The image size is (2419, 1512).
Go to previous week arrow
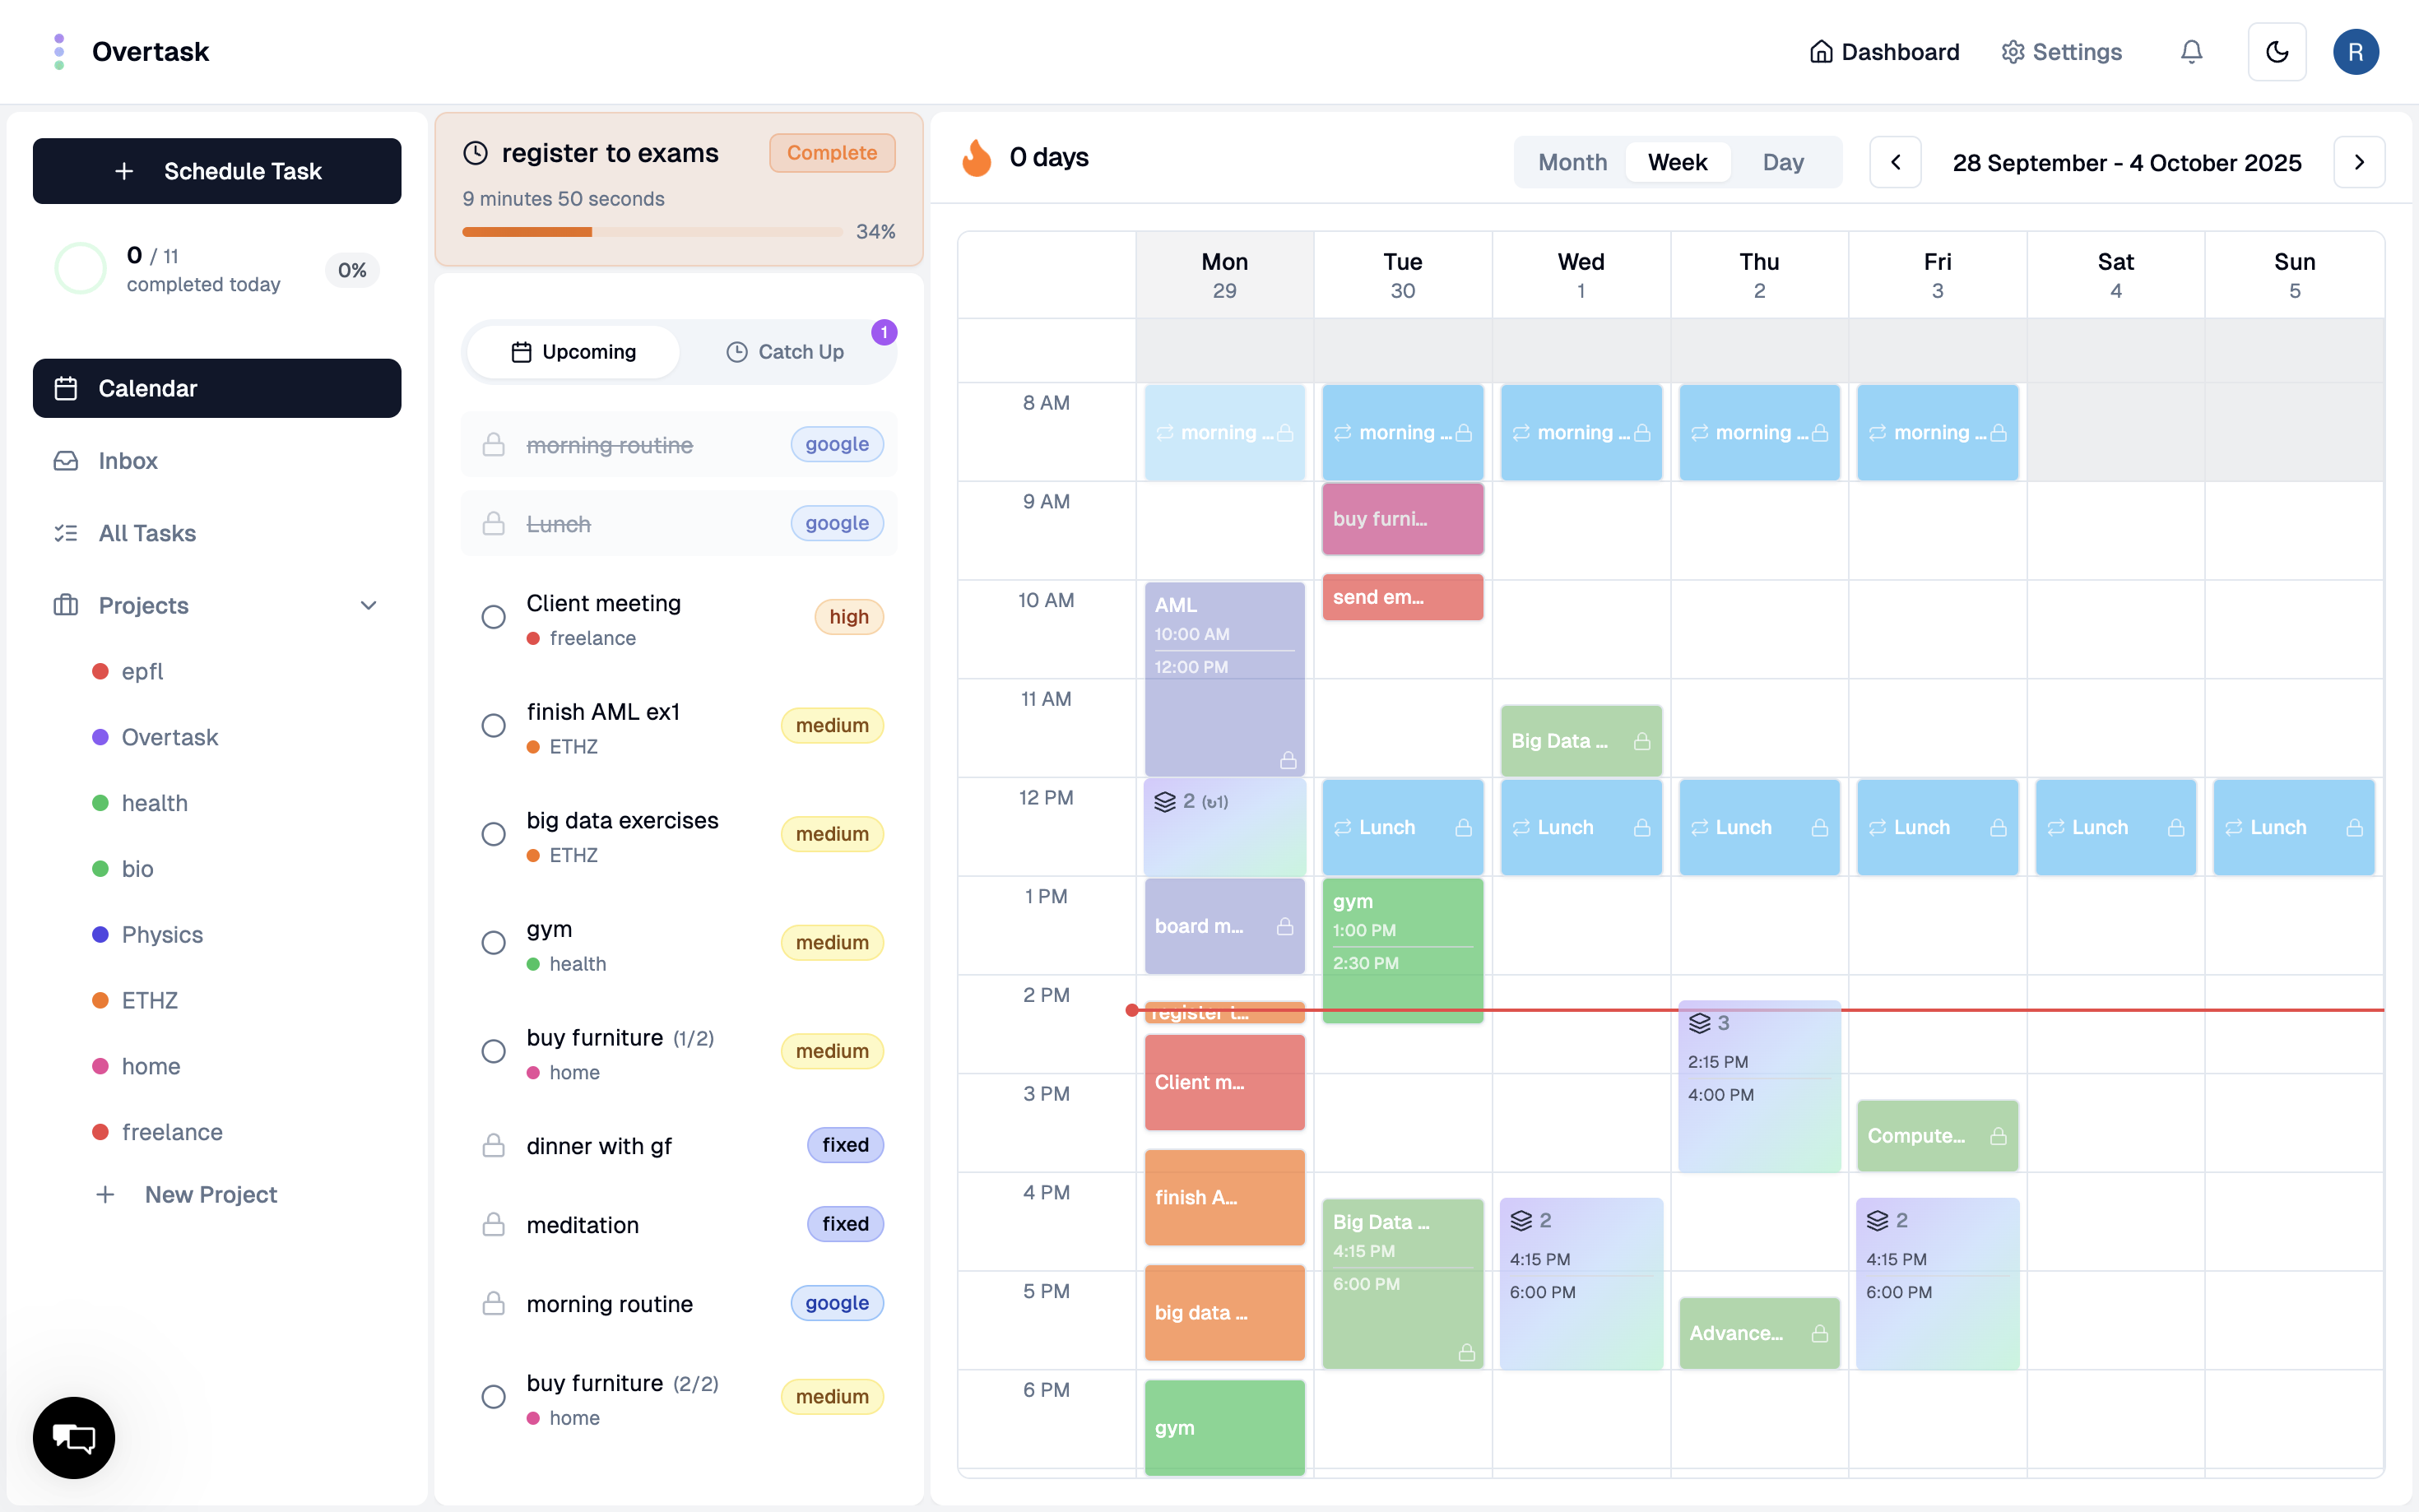(1895, 162)
